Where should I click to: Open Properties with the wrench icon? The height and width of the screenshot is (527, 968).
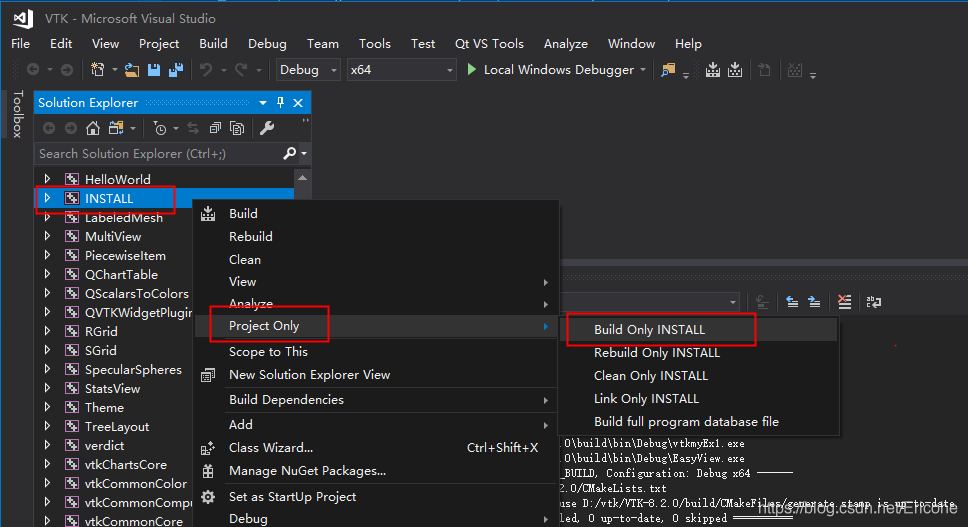[x=267, y=128]
